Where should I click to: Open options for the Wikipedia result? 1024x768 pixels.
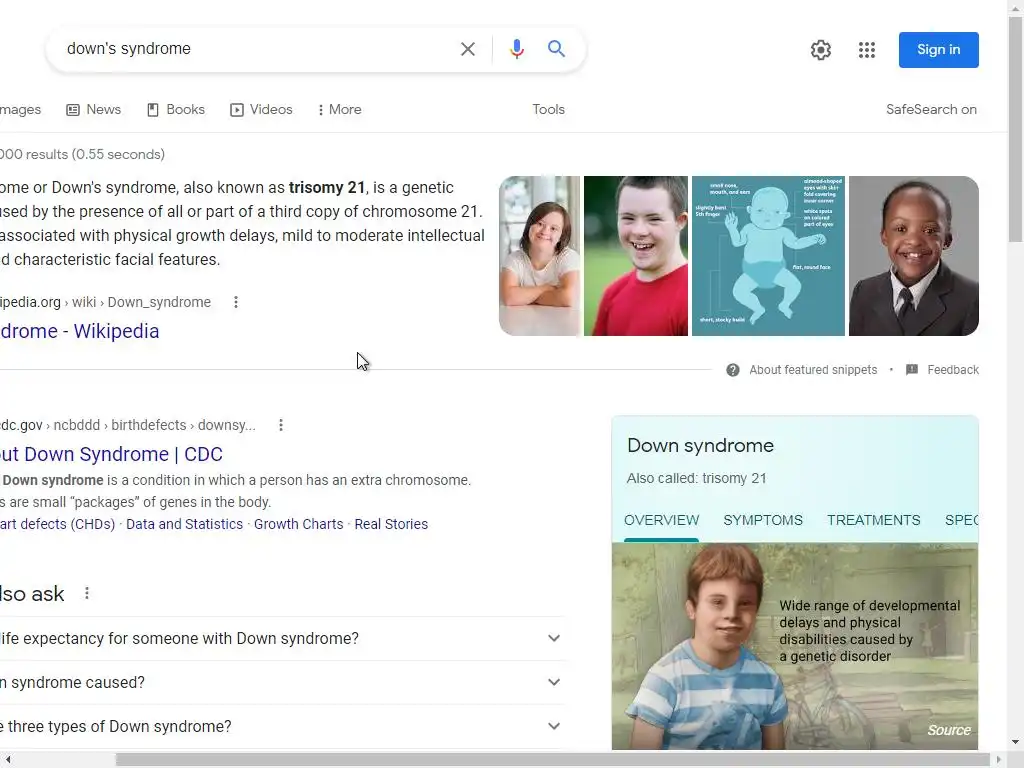tap(236, 302)
